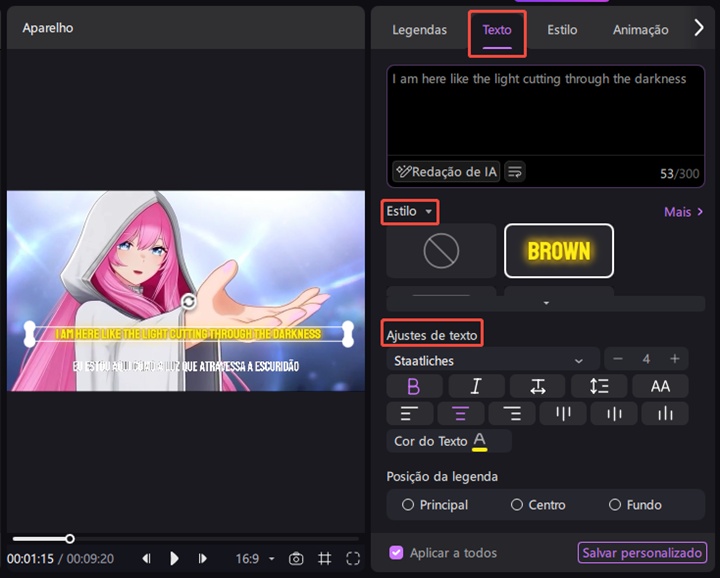The width and height of the screenshot is (720, 578).
Task: Toggle Aplicar a todos checkbox
Action: (396, 553)
